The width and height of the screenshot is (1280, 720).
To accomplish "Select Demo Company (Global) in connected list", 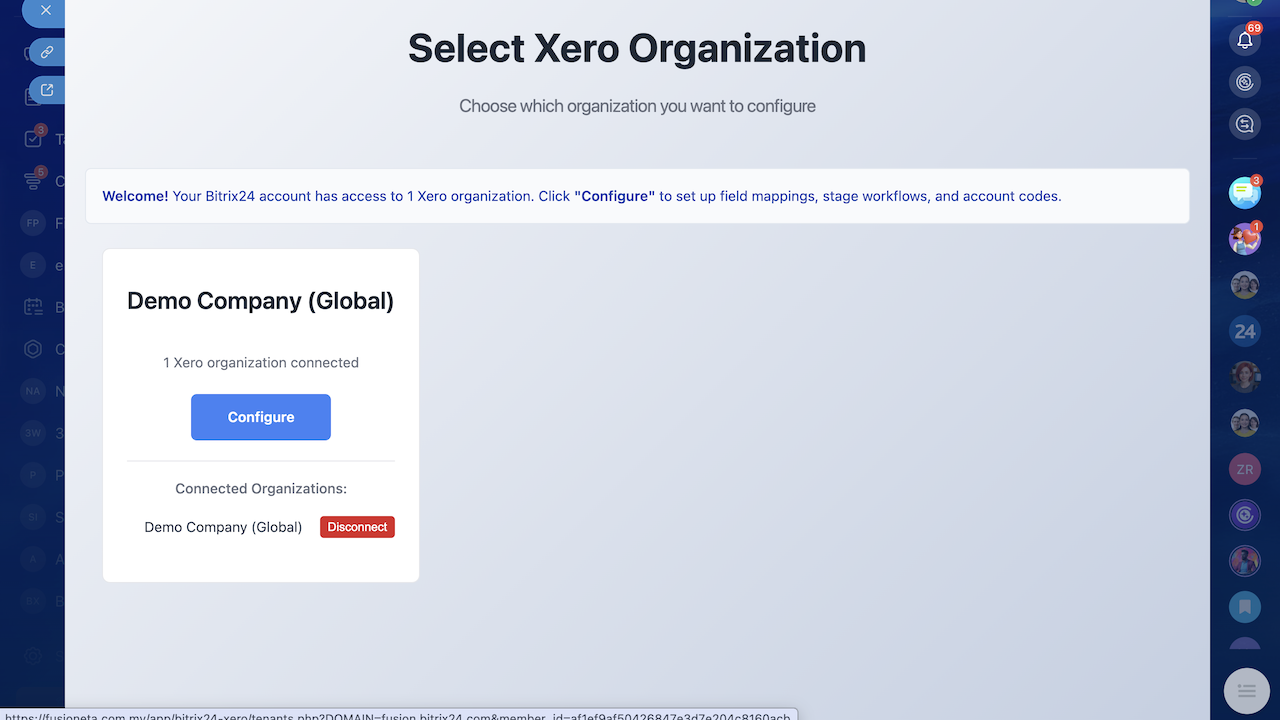I will tap(223, 527).
